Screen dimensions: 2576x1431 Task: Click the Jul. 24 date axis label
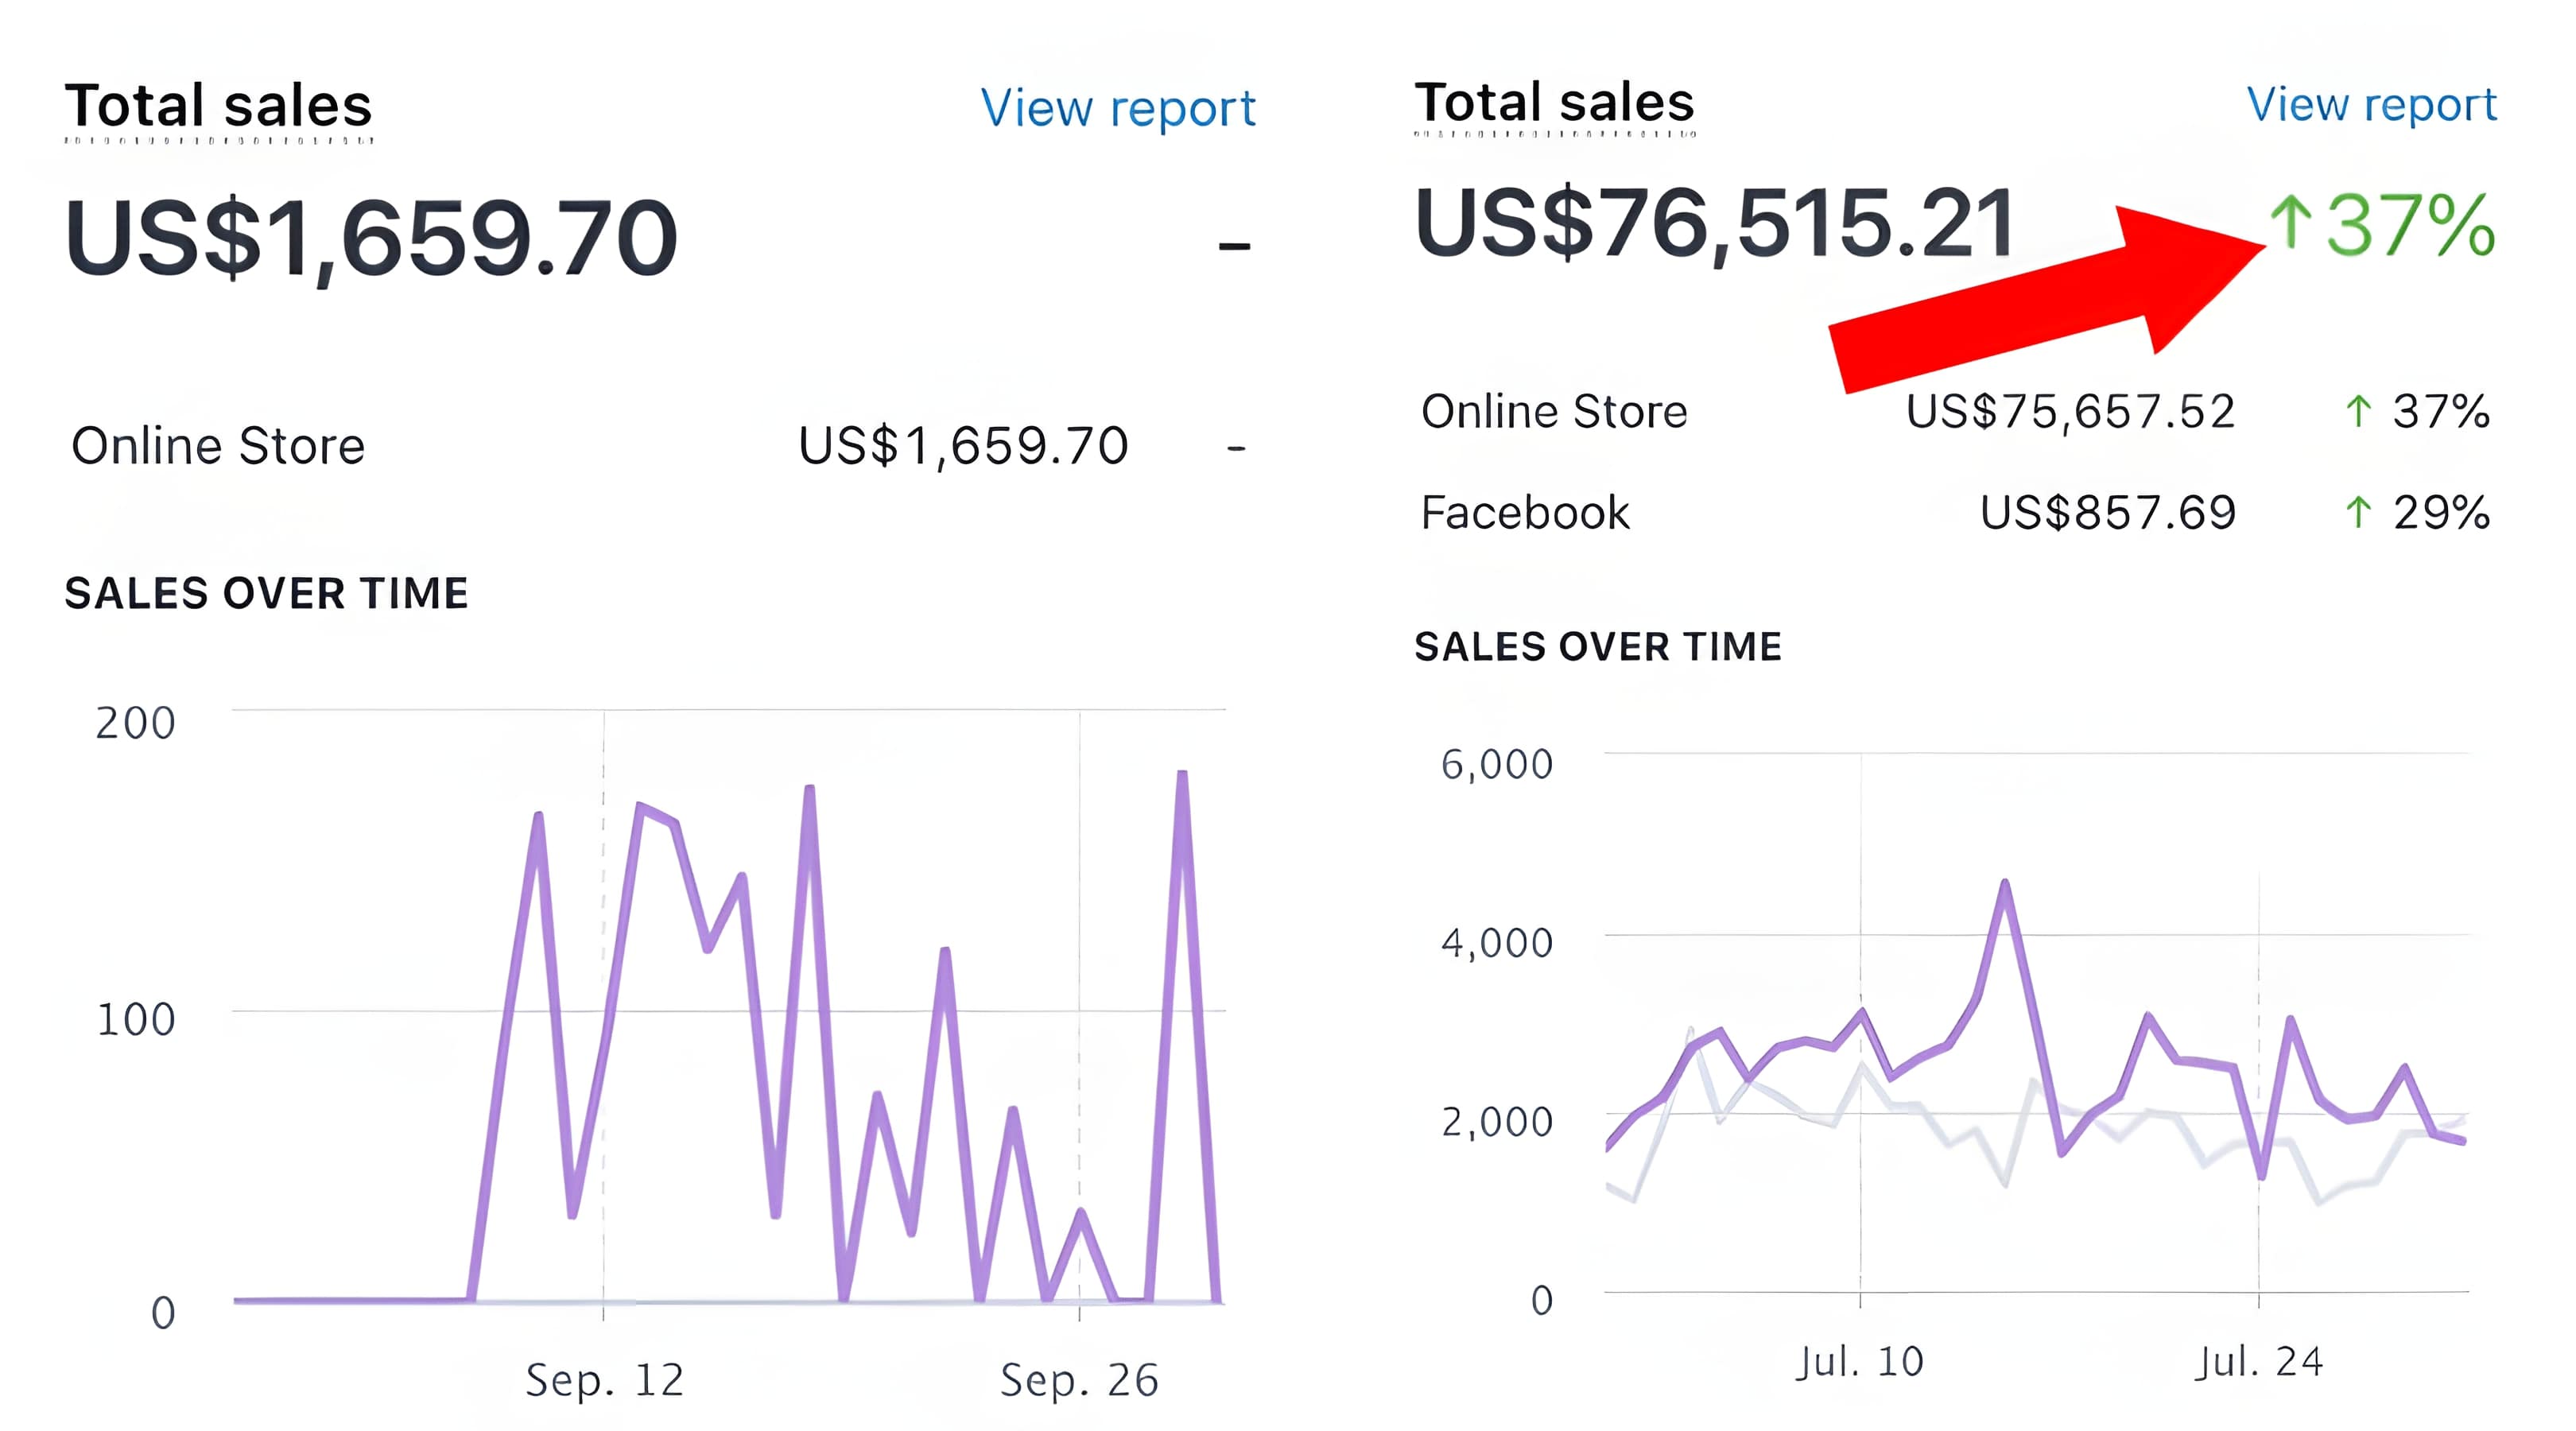[2258, 1361]
